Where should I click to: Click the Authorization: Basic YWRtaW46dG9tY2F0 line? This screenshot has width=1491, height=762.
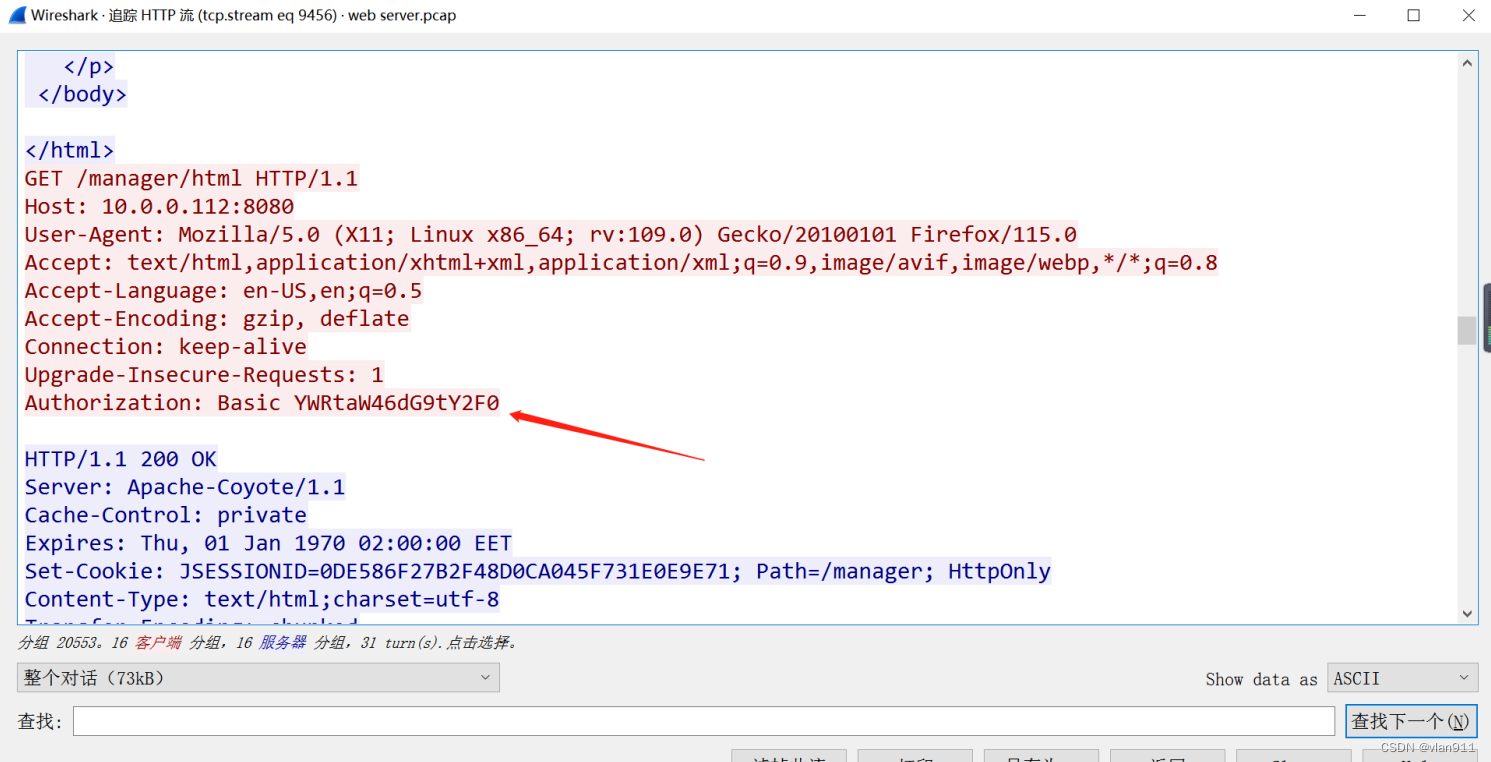(x=262, y=403)
